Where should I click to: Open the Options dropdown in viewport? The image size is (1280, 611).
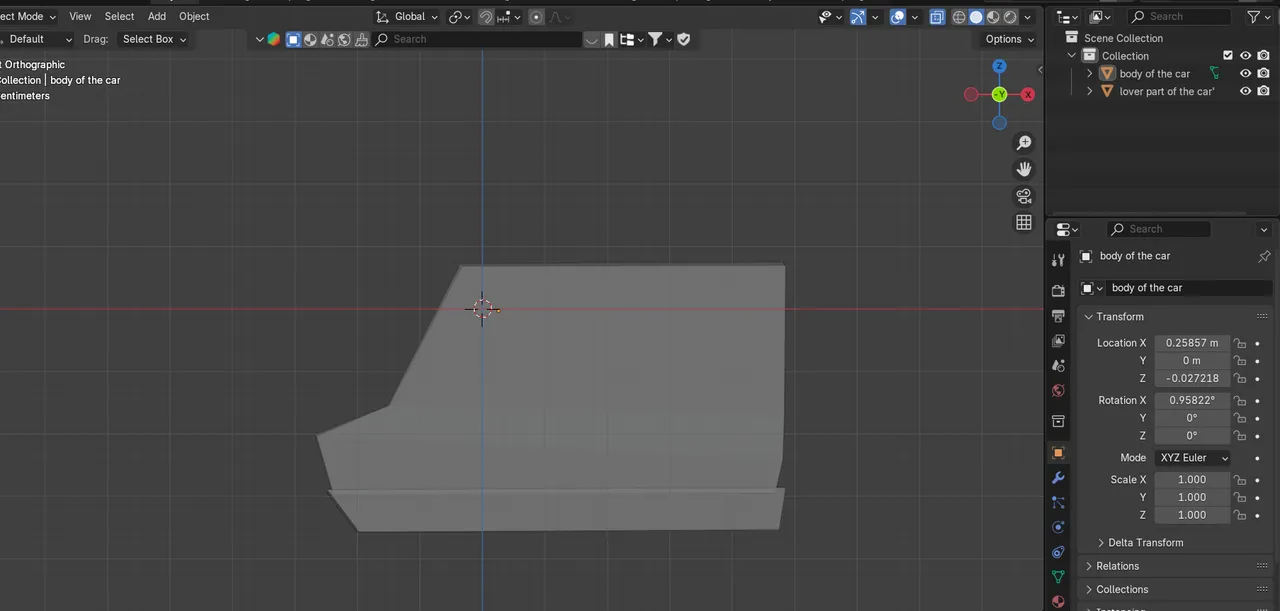pyautogui.click(x=1010, y=39)
